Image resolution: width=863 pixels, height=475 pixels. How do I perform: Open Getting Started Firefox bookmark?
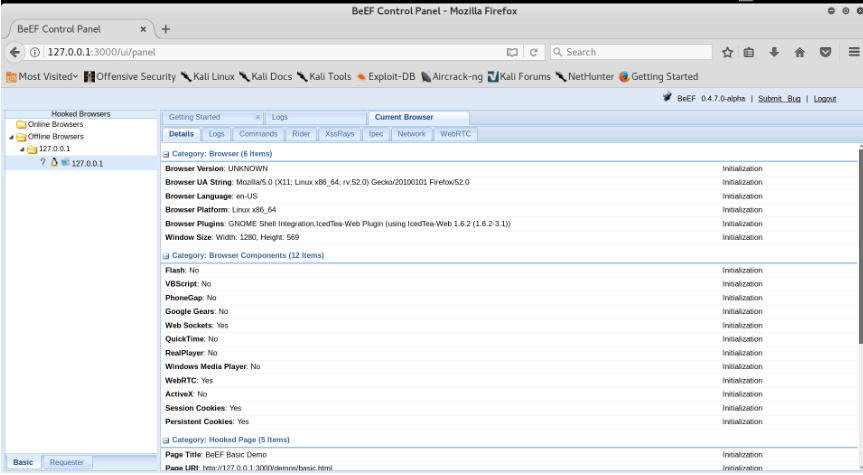point(658,77)
